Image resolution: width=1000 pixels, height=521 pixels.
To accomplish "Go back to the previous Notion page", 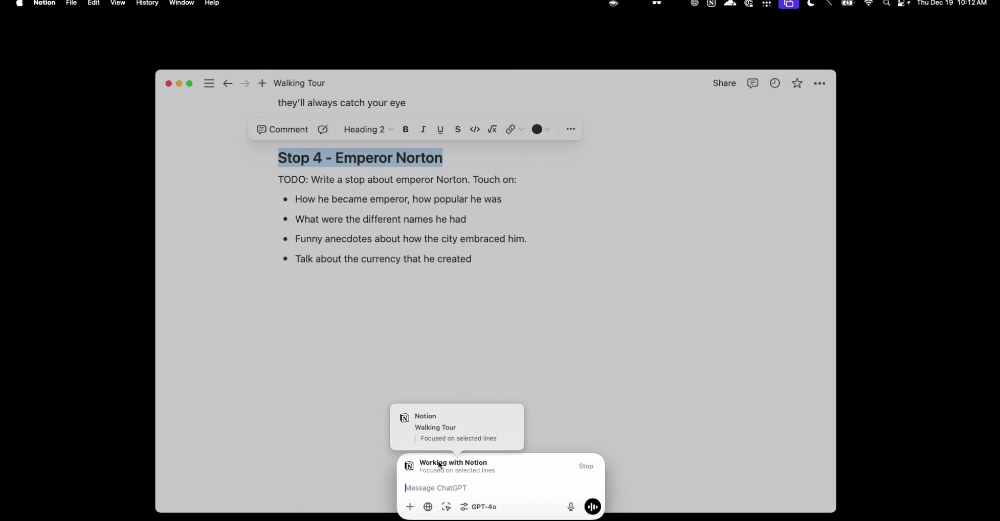I will point(228,84).
